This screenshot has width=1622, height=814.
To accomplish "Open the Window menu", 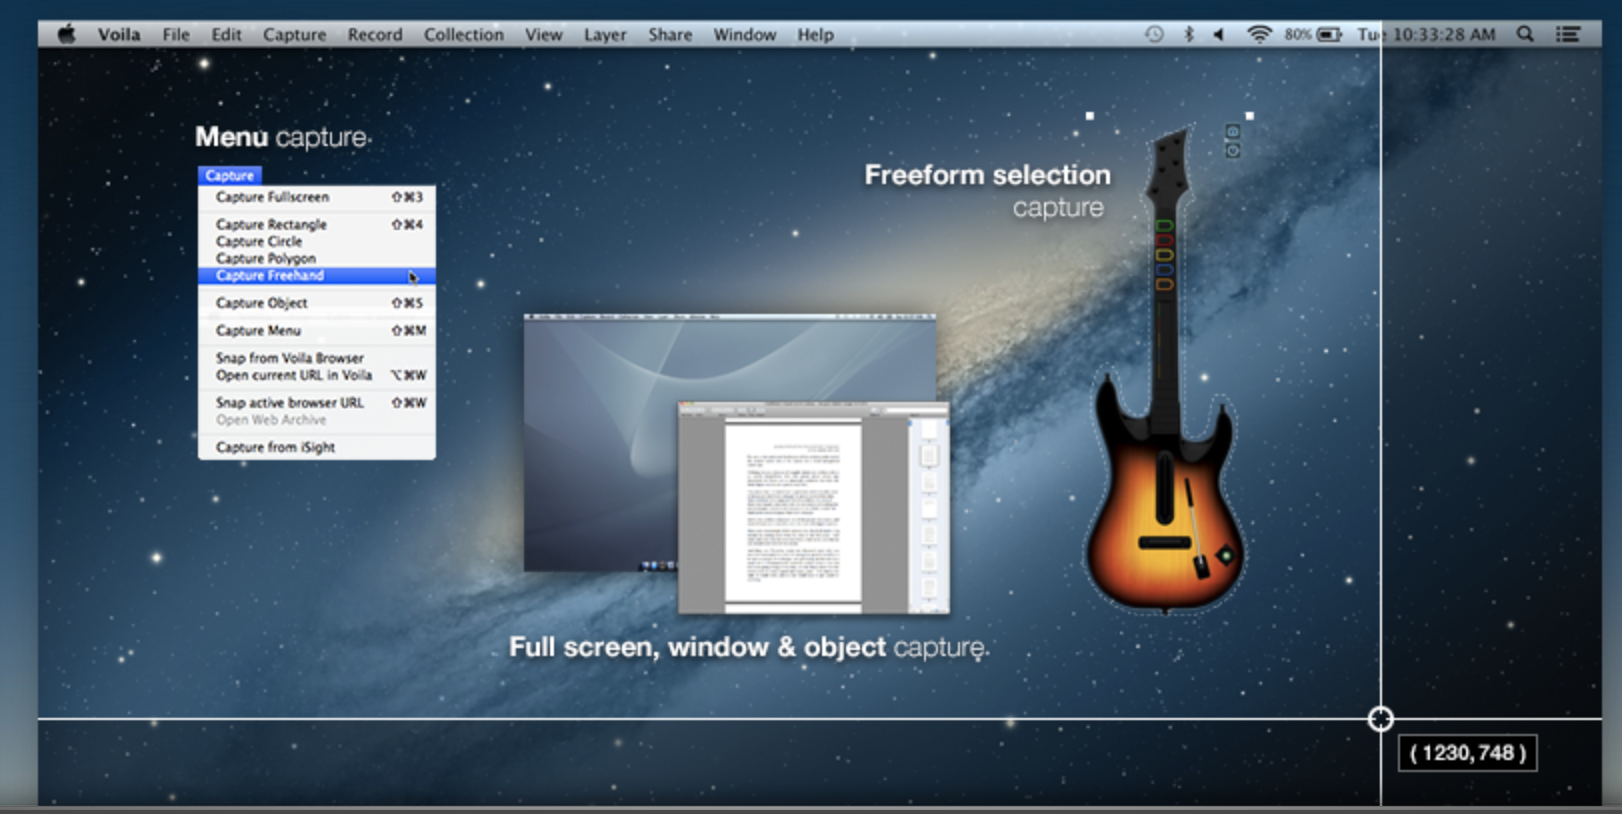I will click(x=744, y=34).
